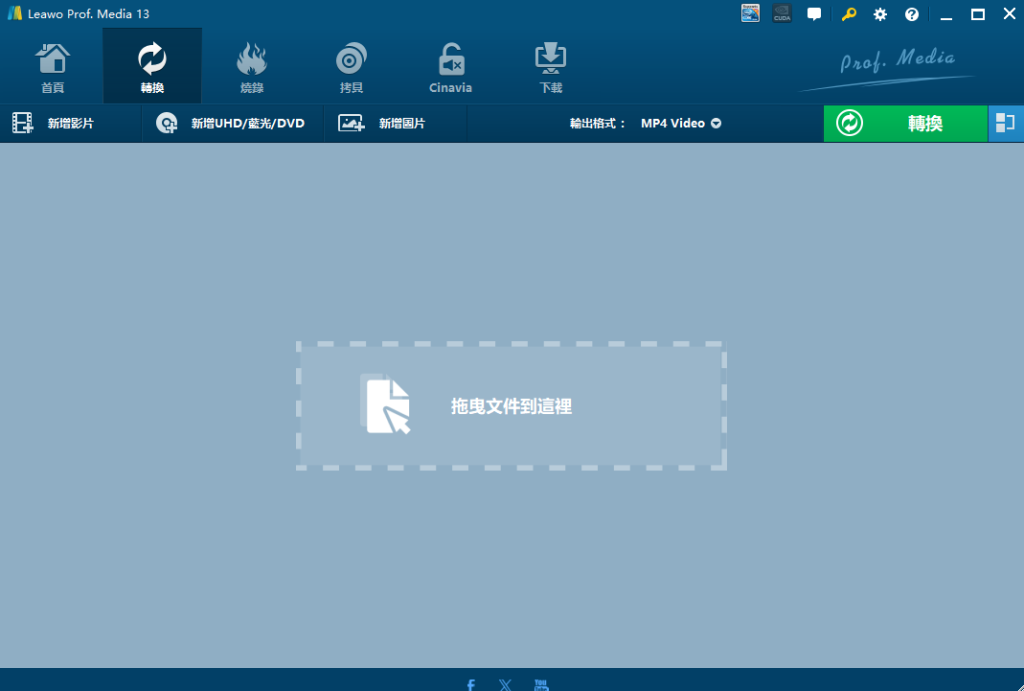Select the 轉換 convert tab
Screen dimensions: 1024x691
(152, 67)
